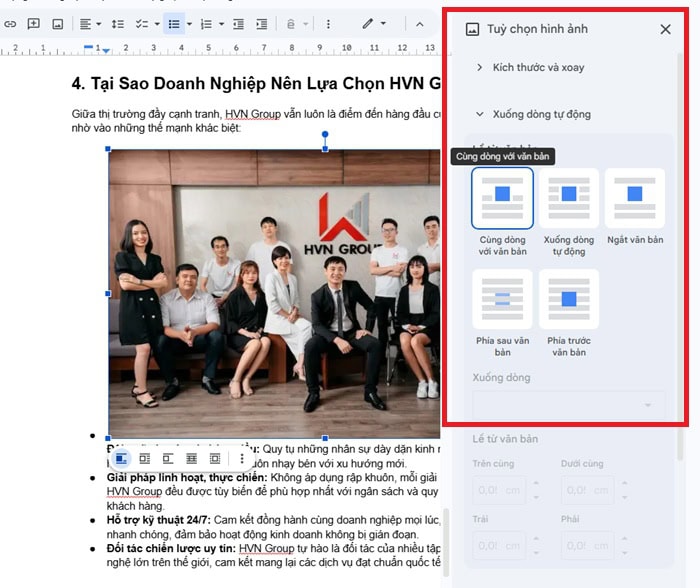Click the insert image toolbar icon

58,24
